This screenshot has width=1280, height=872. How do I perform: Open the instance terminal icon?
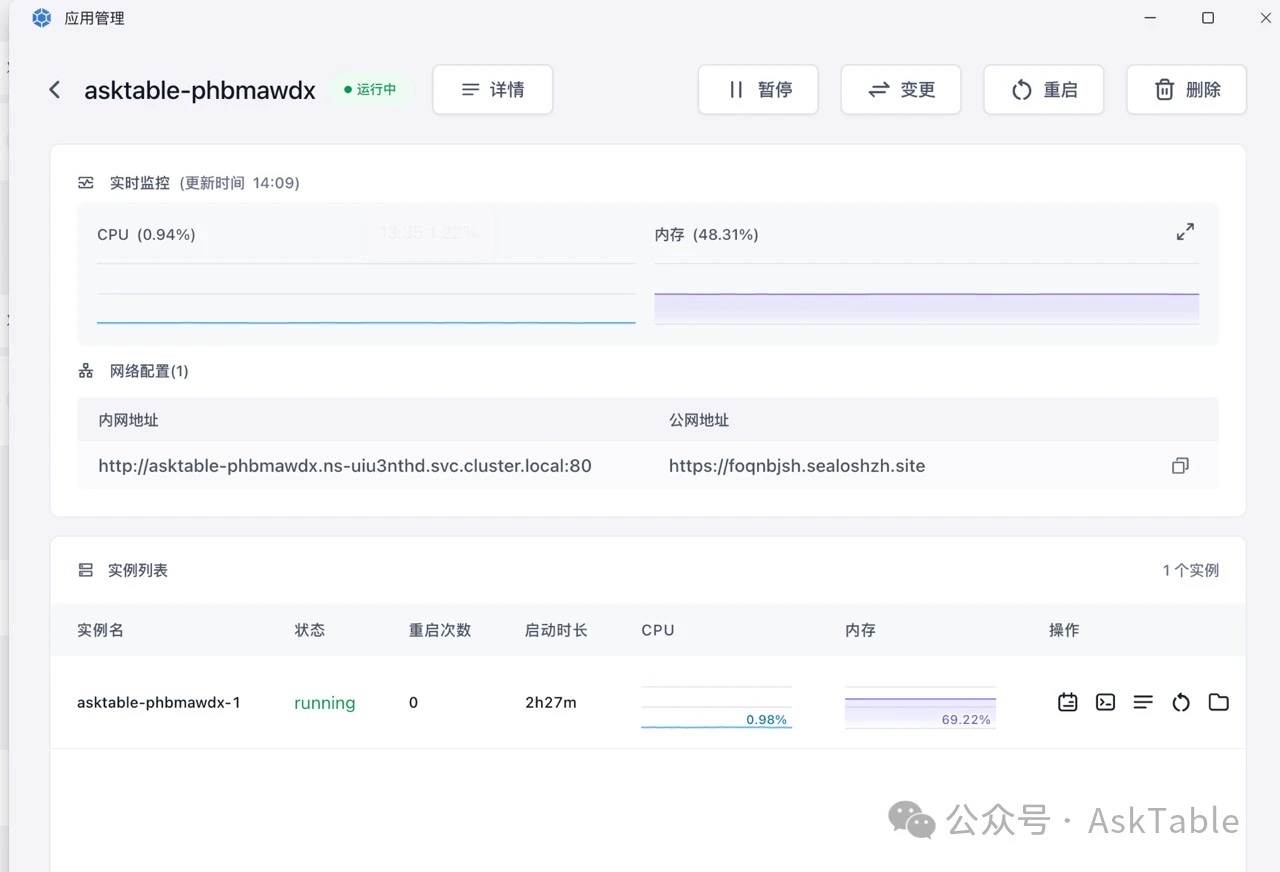pyautogui.click(x=1105, y=702)
